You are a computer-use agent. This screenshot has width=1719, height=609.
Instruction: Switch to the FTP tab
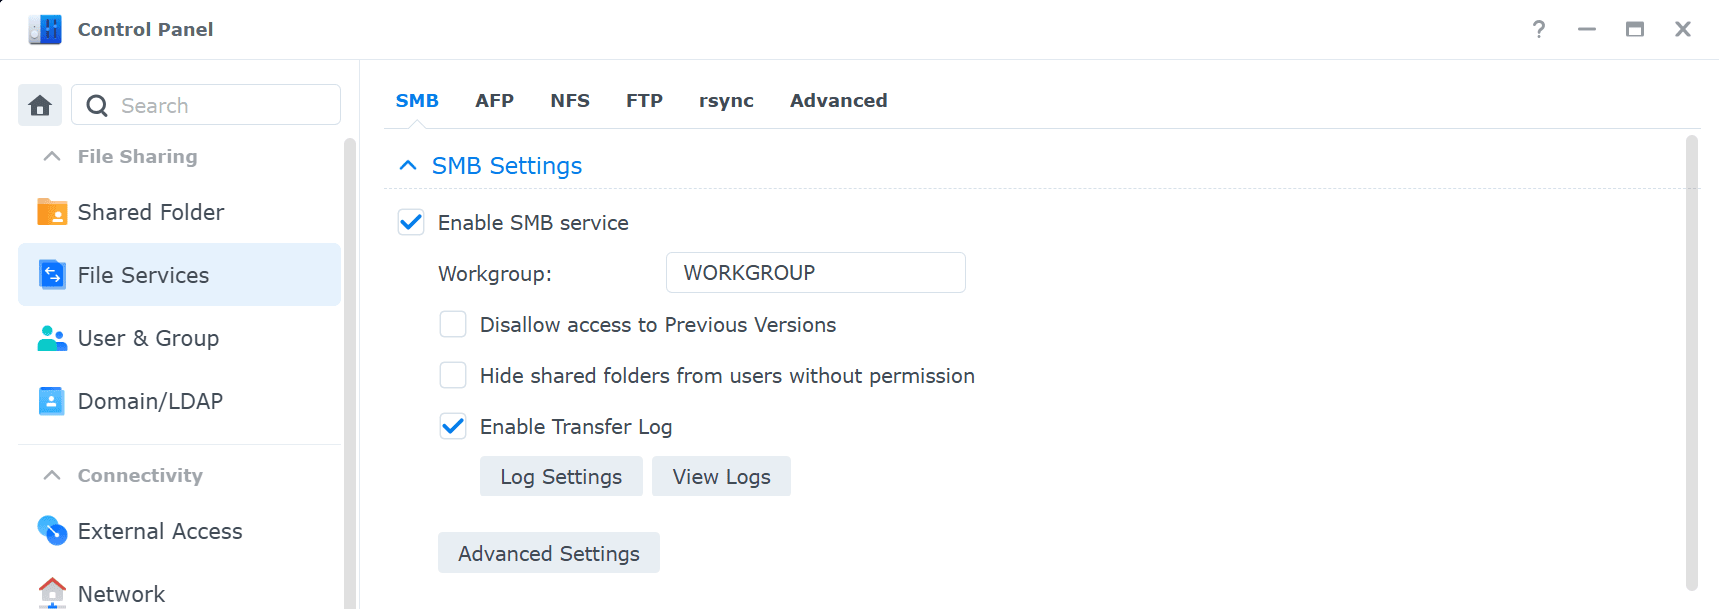click(x=644, y=101)
